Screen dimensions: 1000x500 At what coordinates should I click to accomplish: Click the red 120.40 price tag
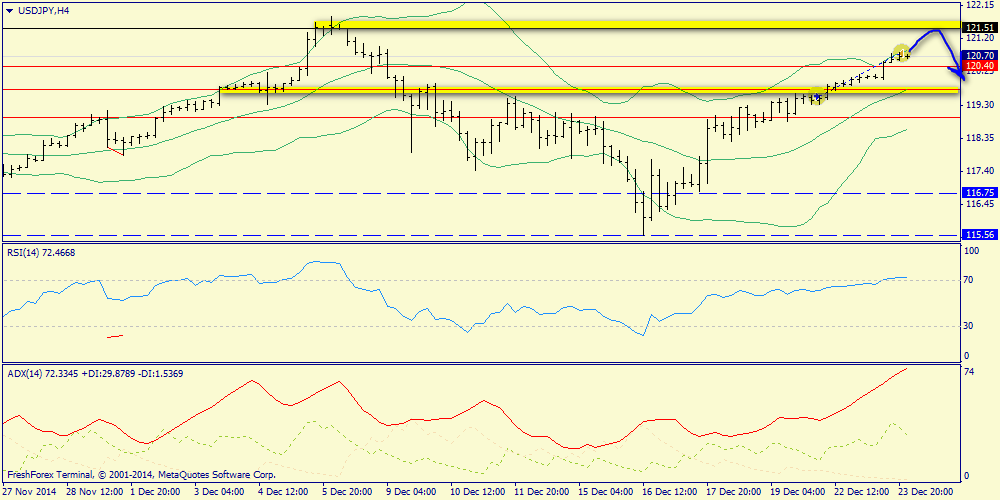click(979, 66)
